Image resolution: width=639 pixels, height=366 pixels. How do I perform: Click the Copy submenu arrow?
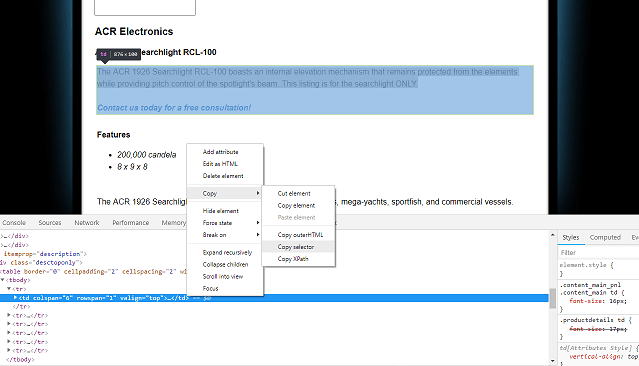[258, 193]
